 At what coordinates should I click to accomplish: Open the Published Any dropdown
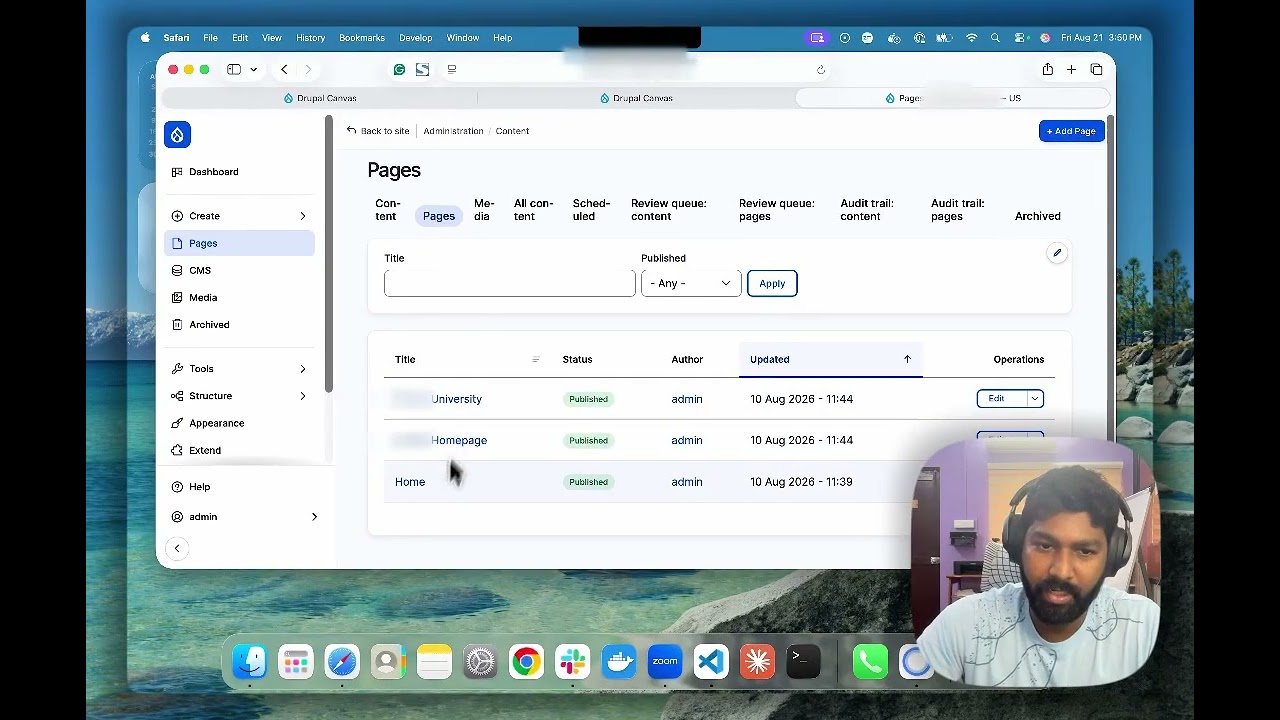click(691, 283)
